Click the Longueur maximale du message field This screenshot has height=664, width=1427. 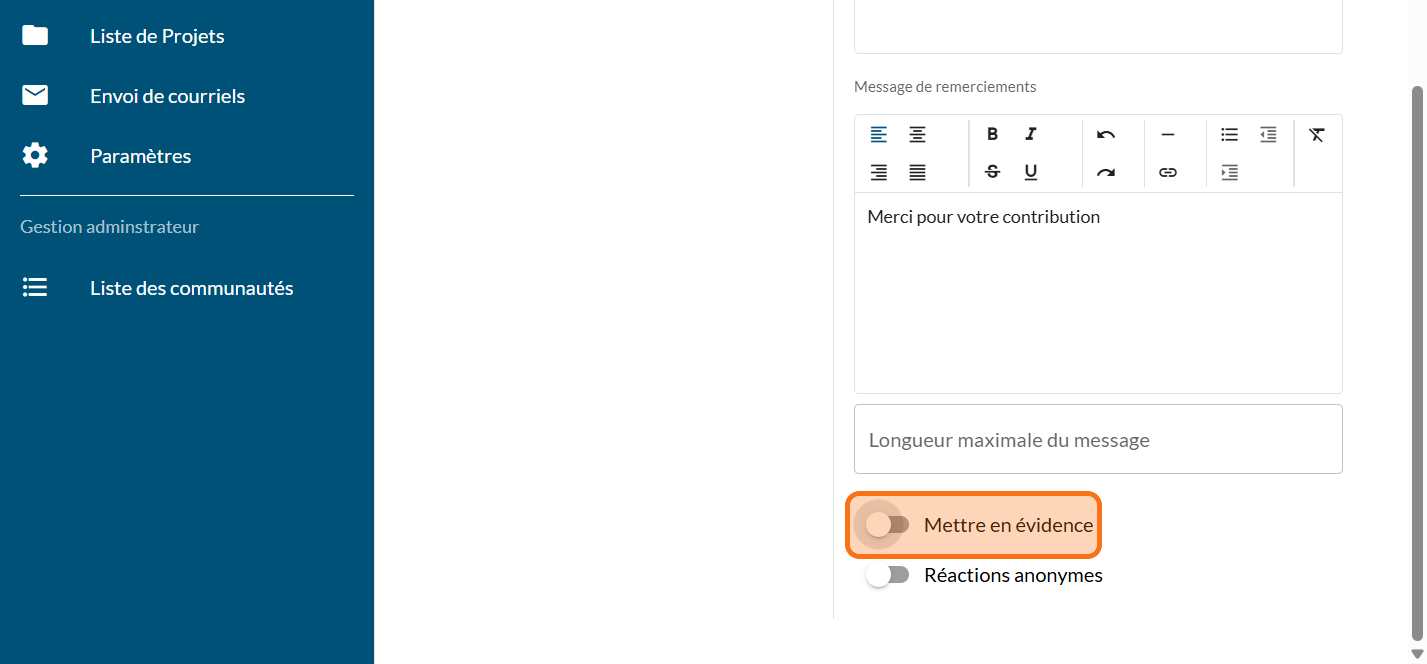pos(1097,440)
